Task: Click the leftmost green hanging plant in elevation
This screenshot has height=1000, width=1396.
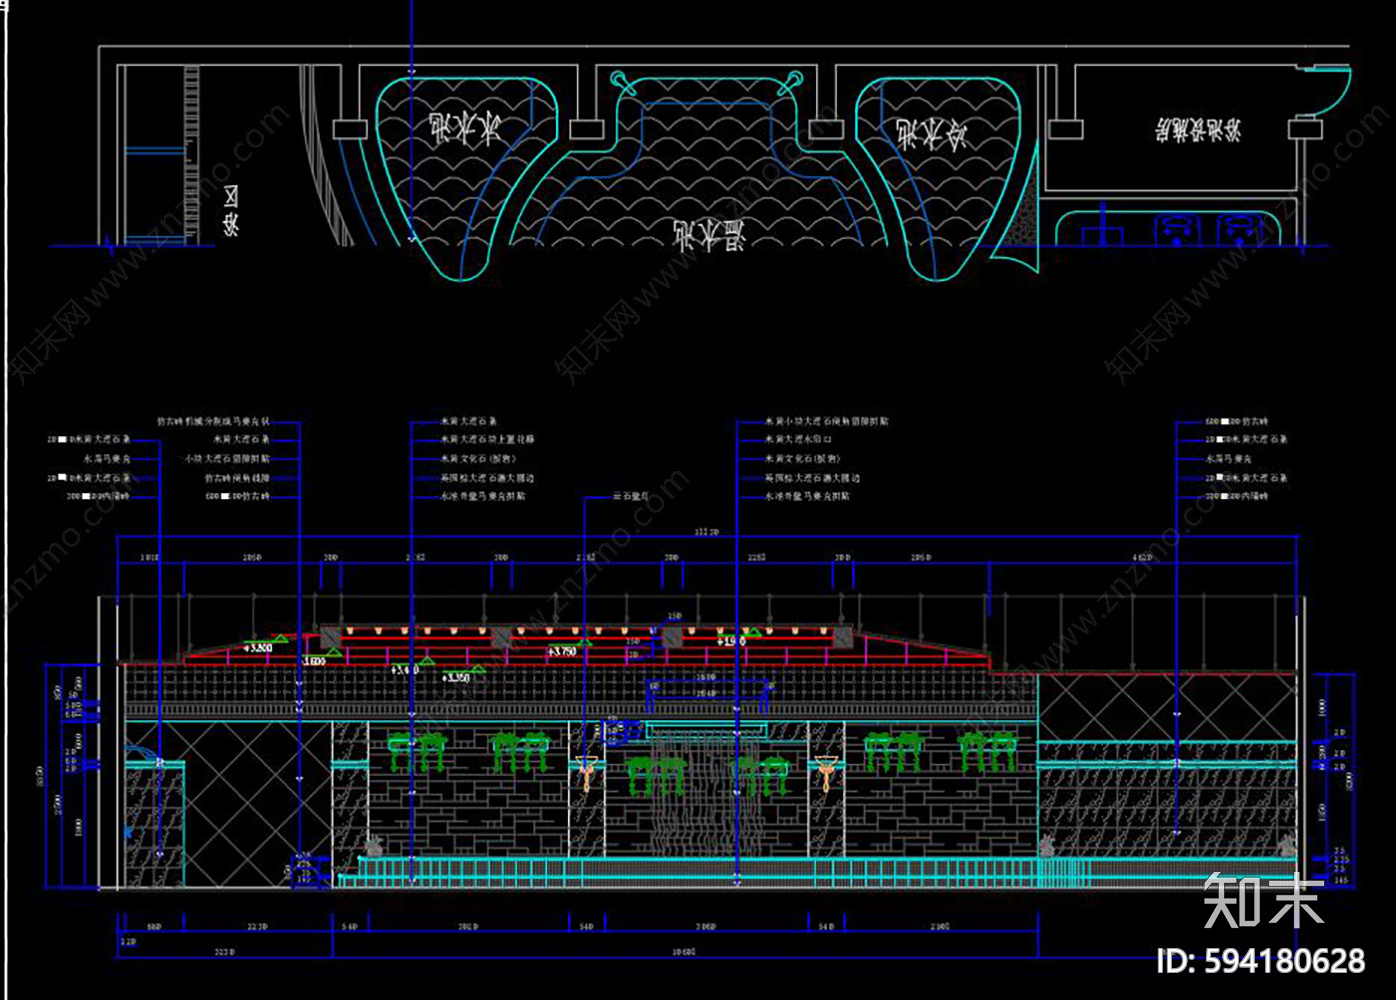Action: (416, 752)
